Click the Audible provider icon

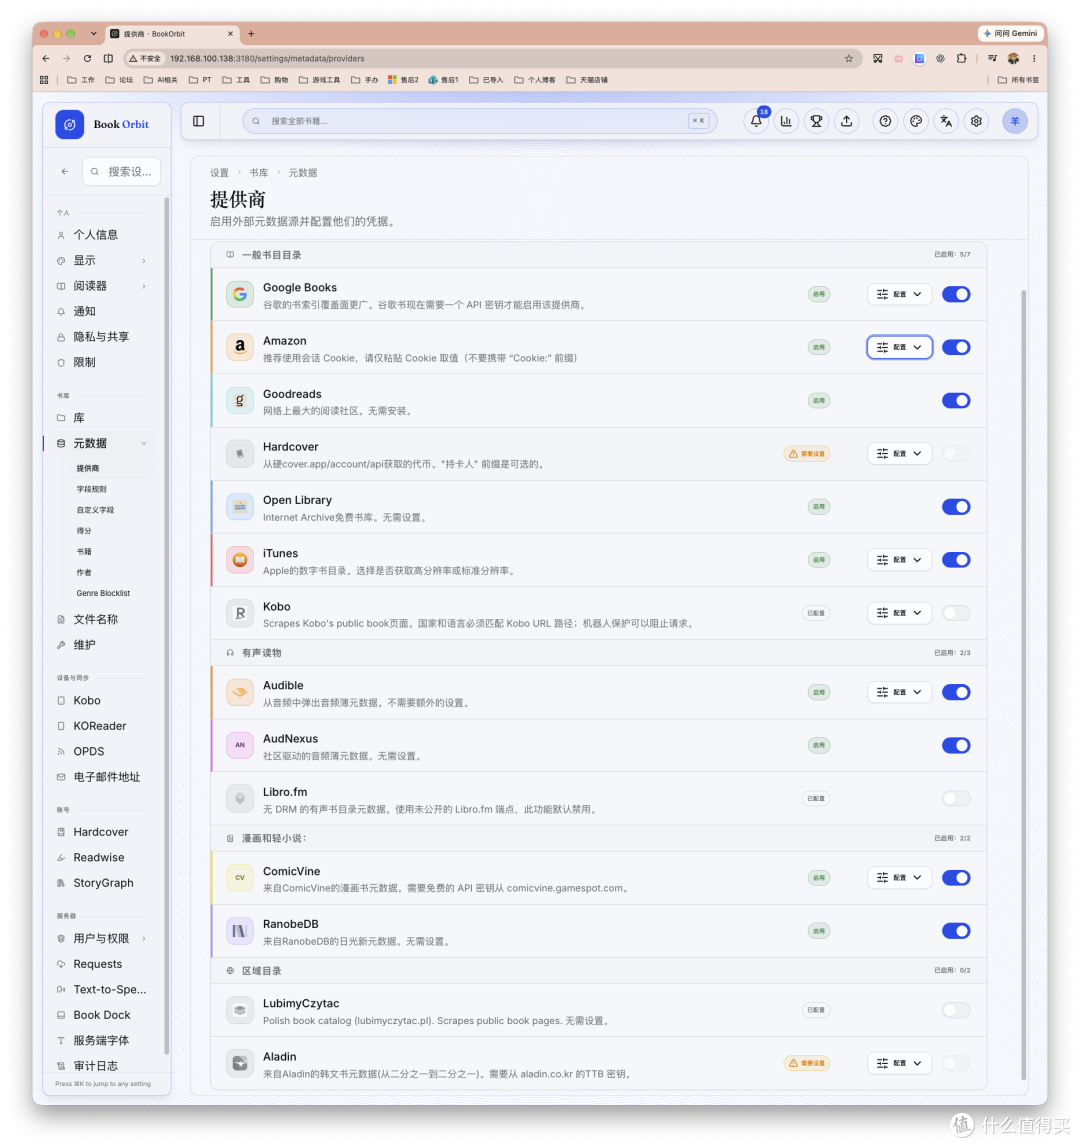point(239,692)
